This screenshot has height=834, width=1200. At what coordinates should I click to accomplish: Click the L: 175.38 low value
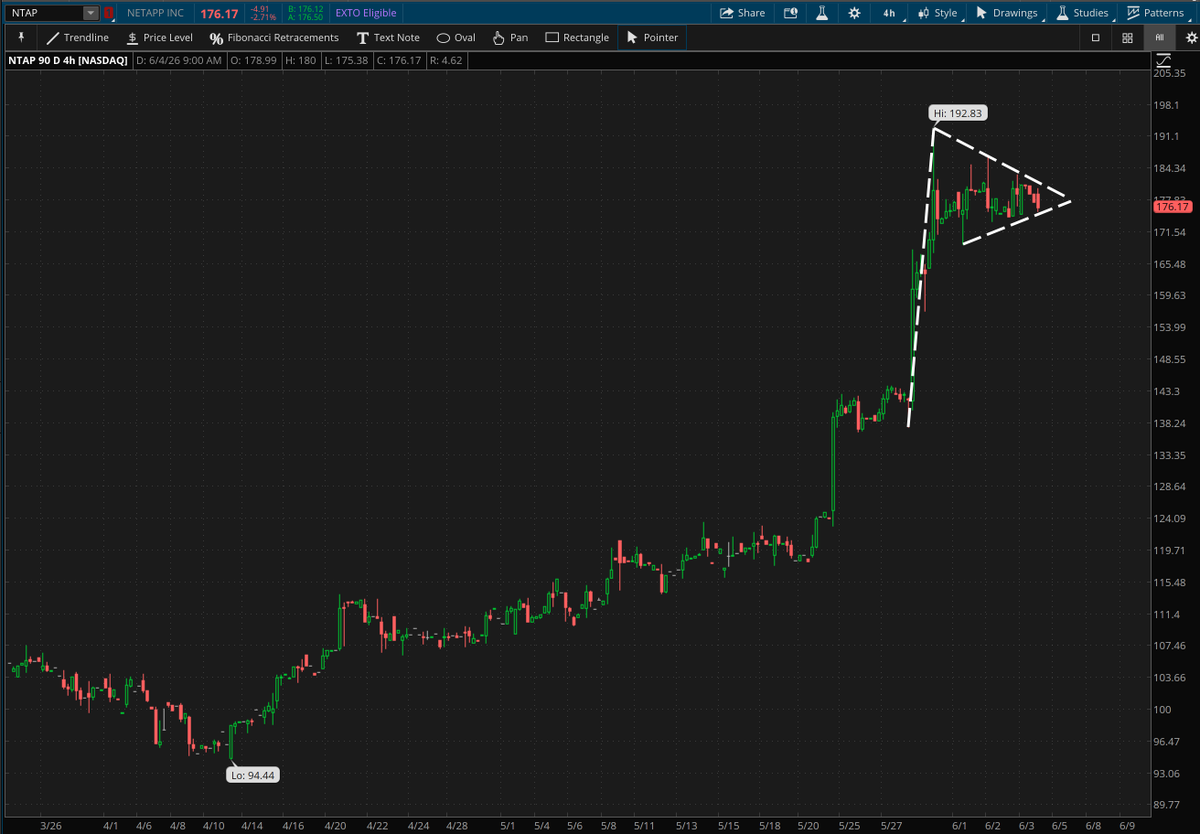click(346, 60)
